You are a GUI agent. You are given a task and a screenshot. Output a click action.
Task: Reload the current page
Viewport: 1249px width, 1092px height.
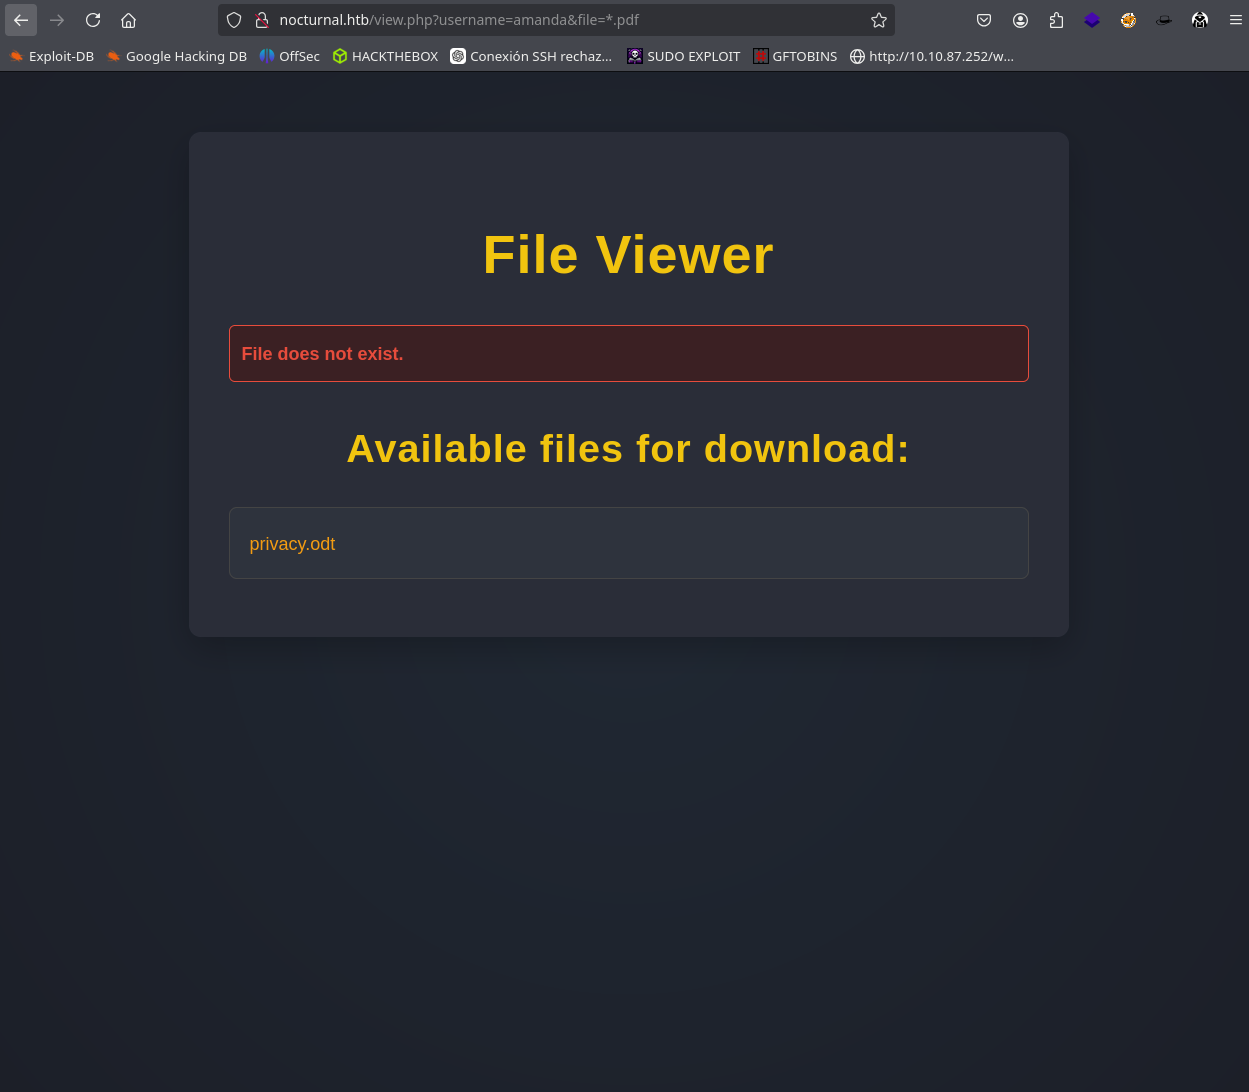click(93, 20)
